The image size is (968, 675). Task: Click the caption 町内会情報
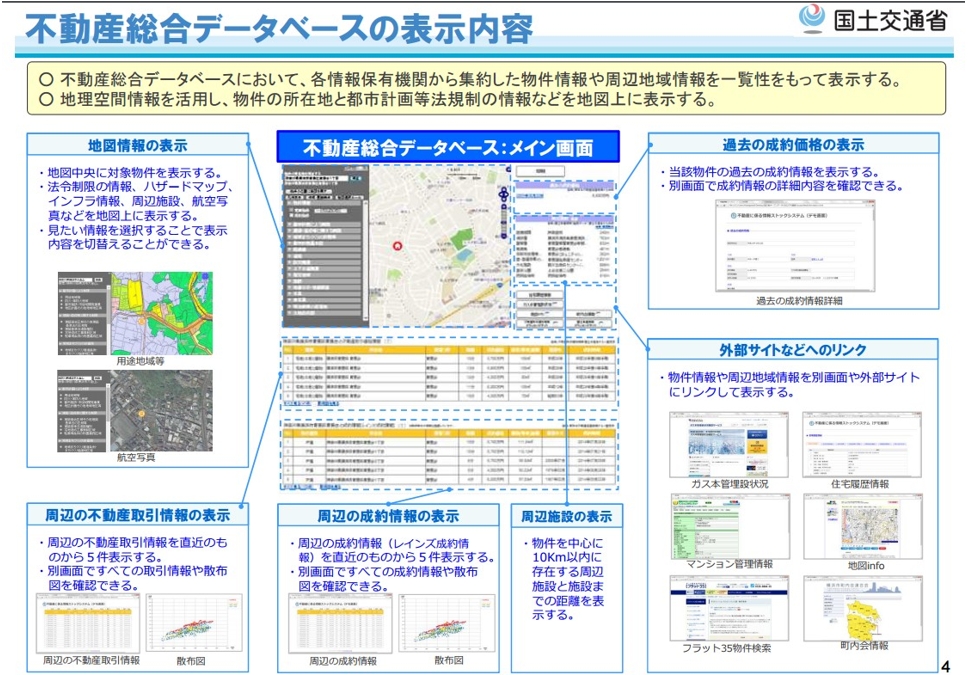click(864, 645)
